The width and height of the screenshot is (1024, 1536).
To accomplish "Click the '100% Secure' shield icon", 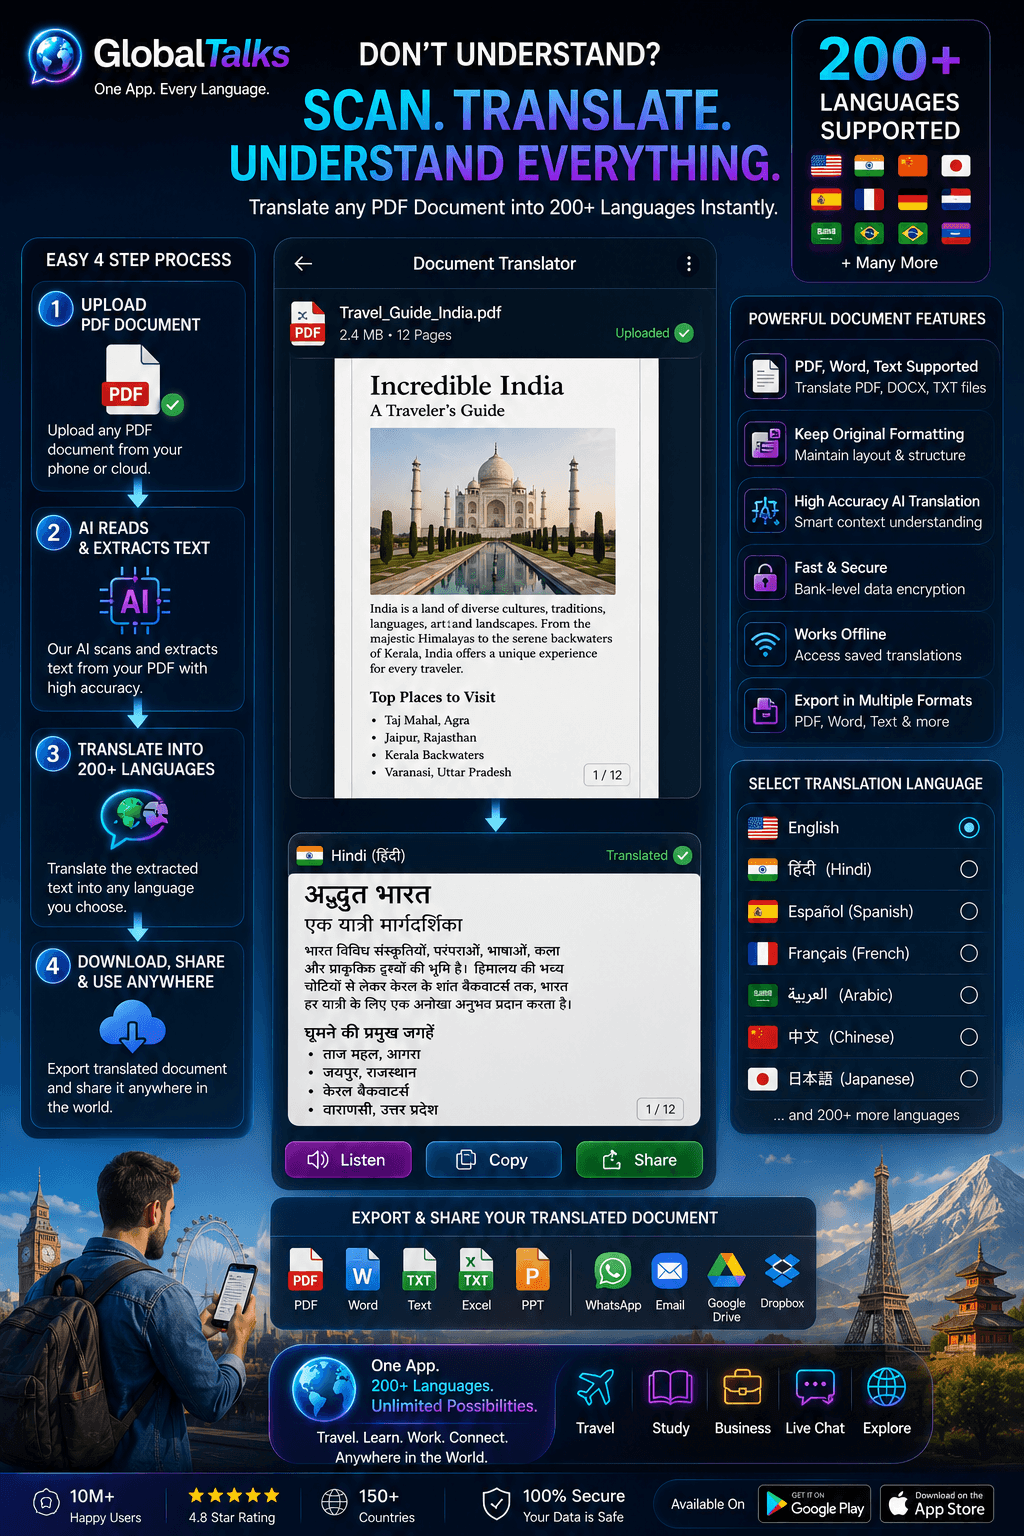I will click(497, 1503).
